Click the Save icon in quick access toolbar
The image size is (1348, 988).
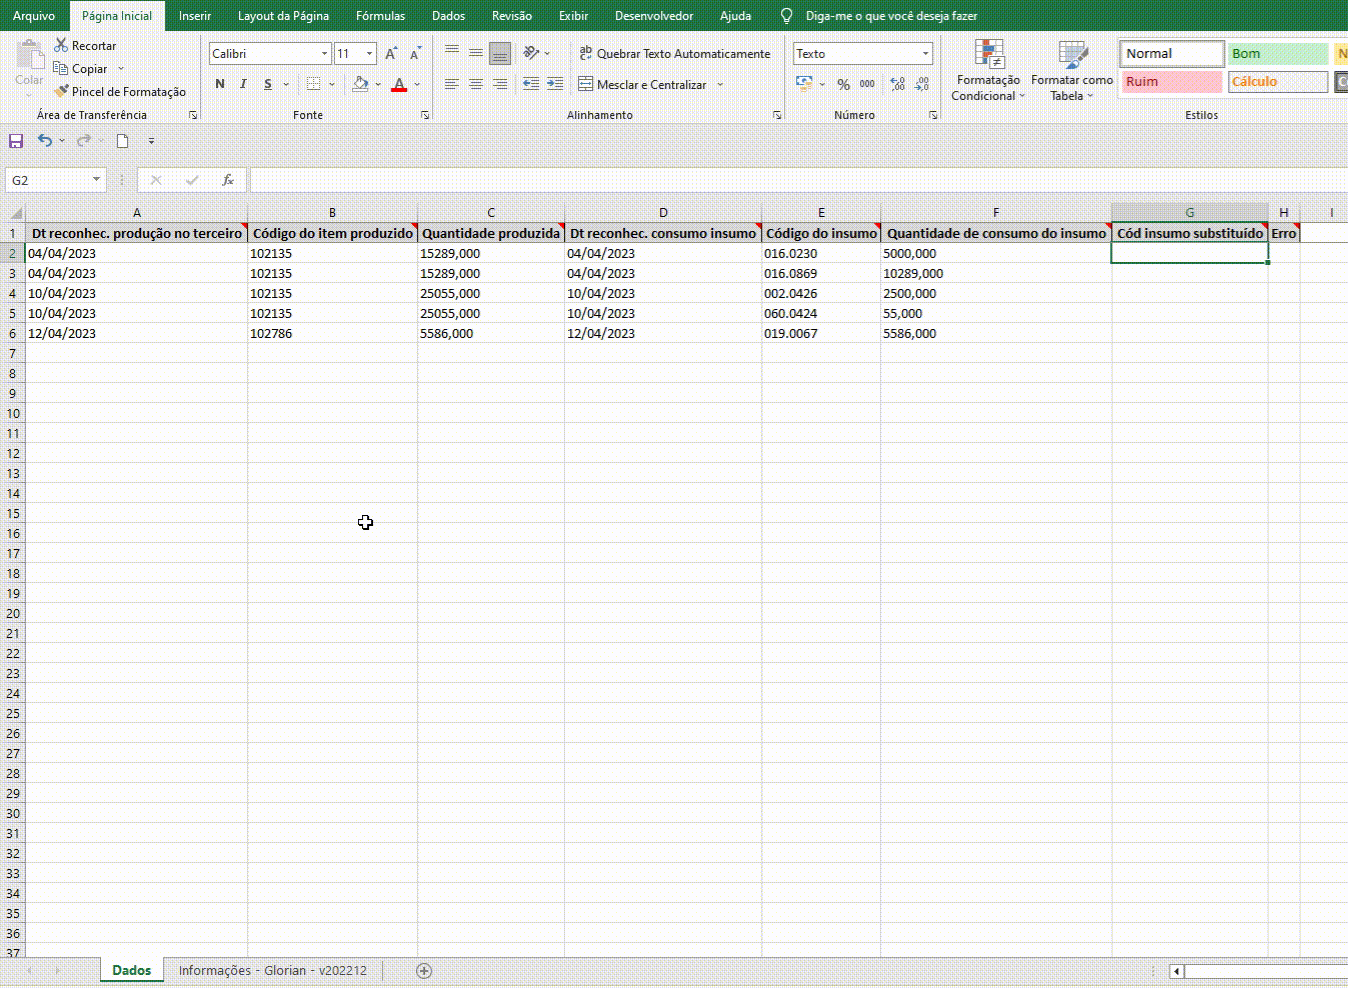coord(15,141)
